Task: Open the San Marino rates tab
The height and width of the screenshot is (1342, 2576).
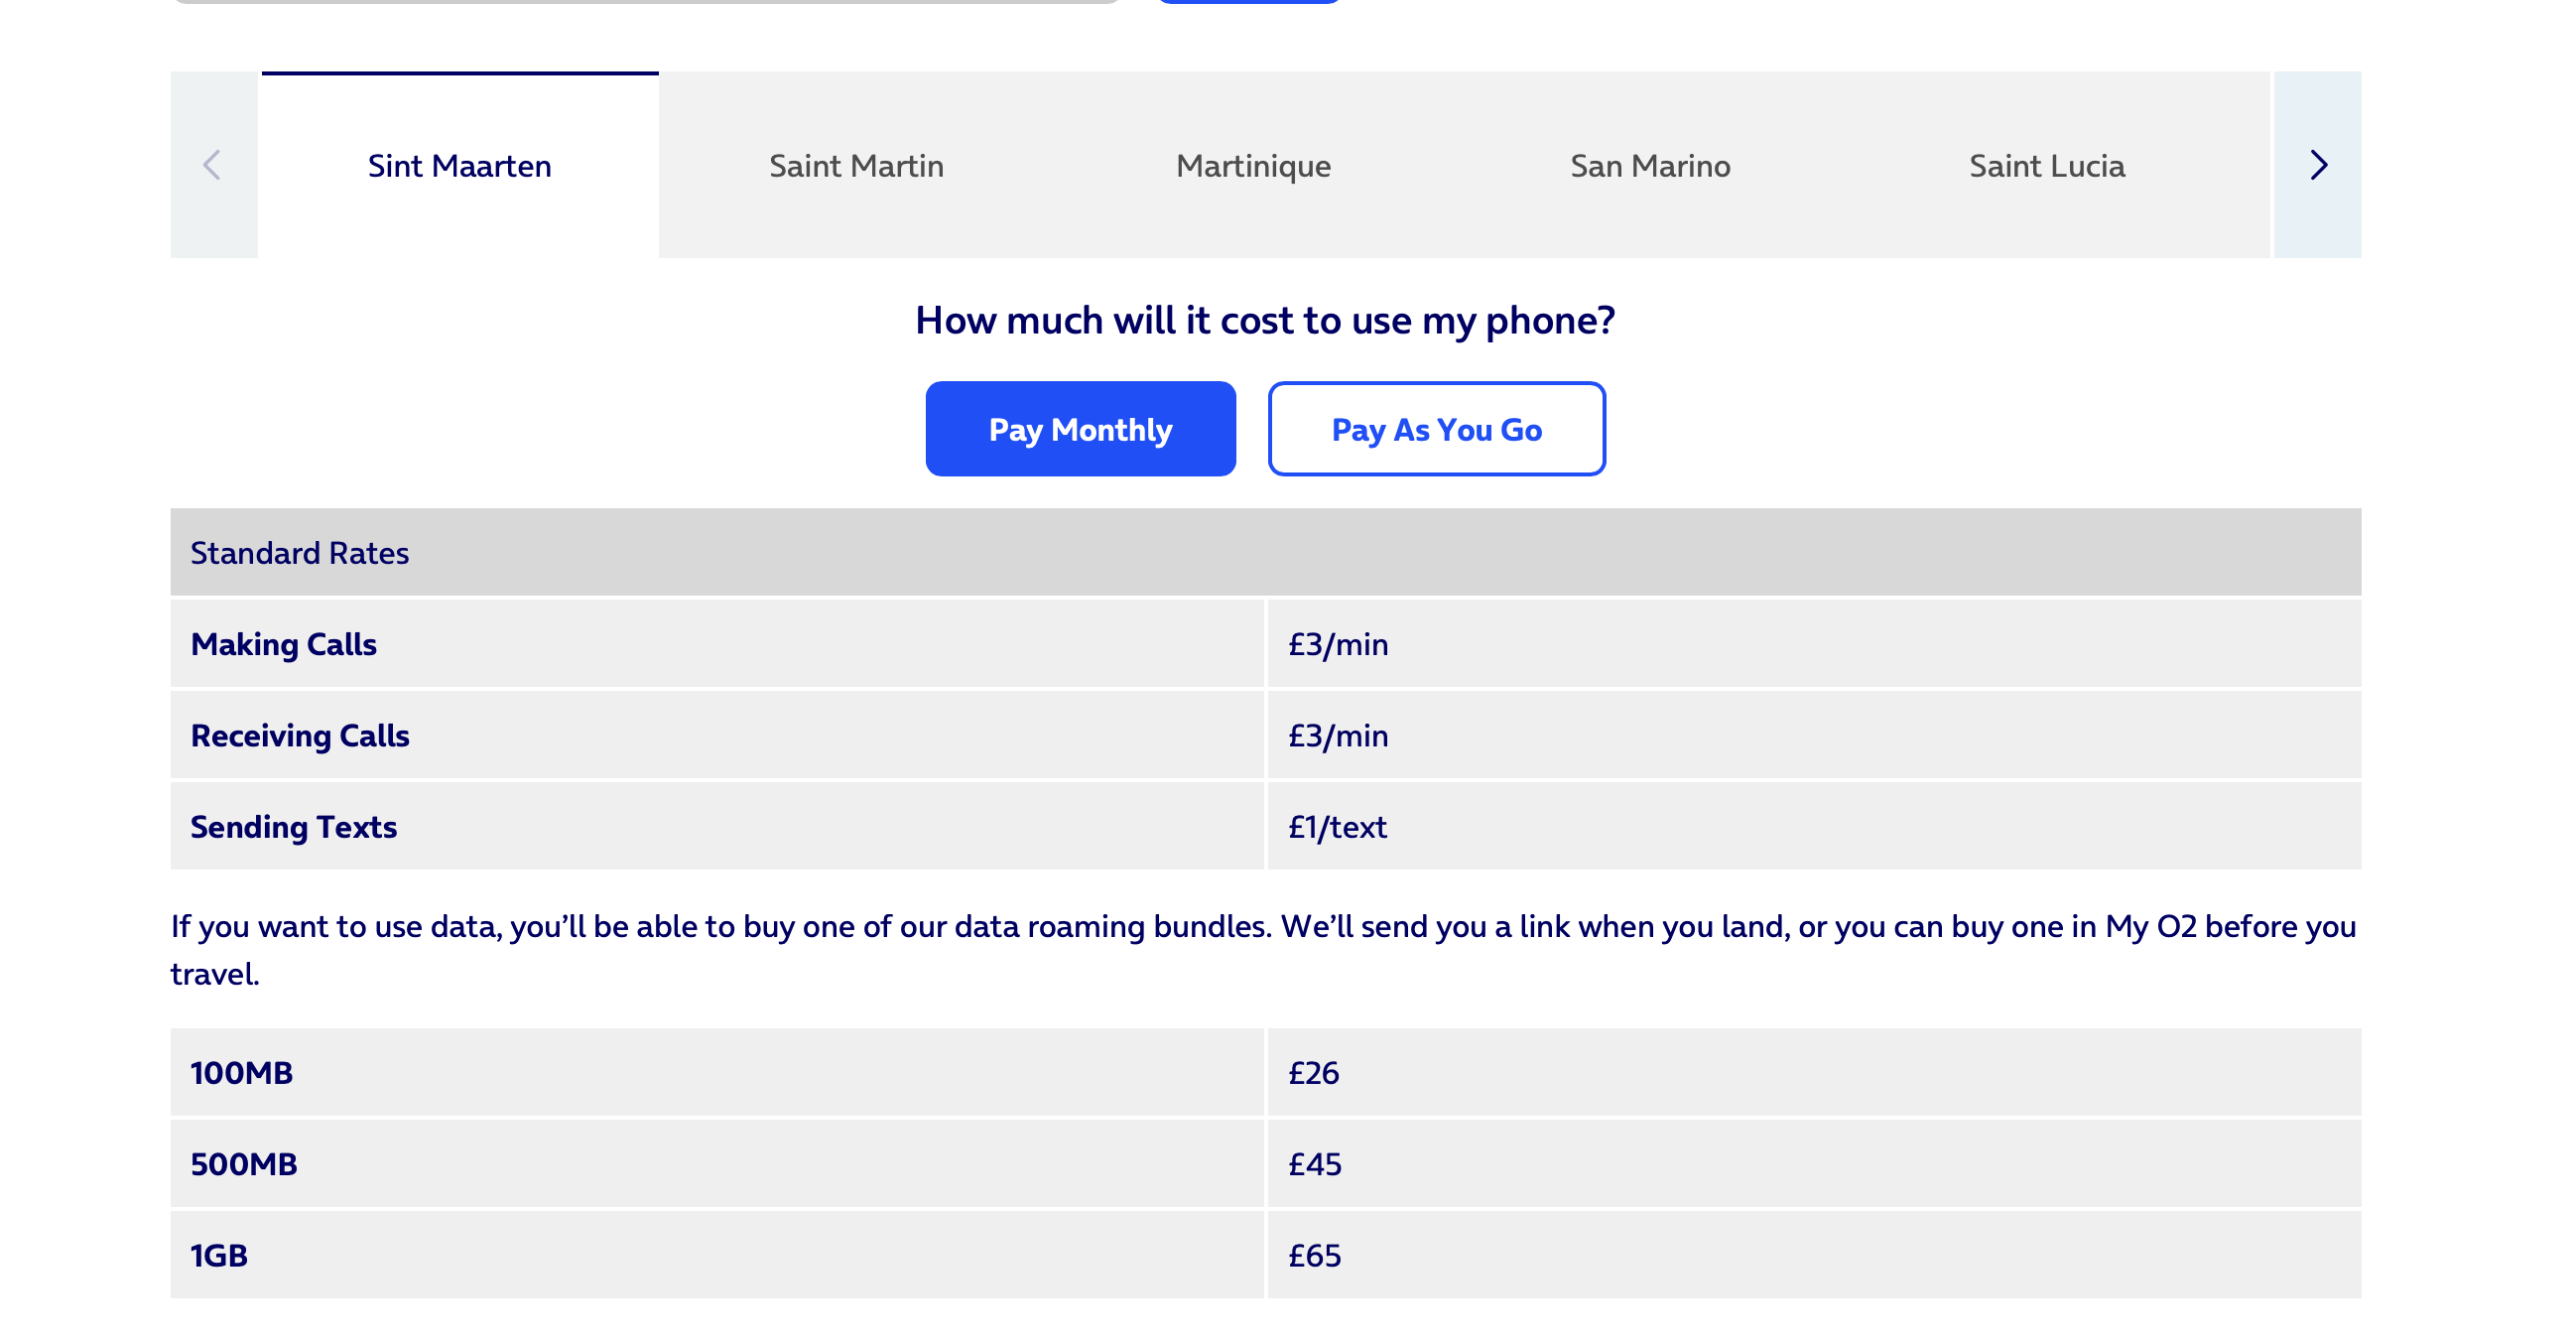Action: tap(1650, 166)
